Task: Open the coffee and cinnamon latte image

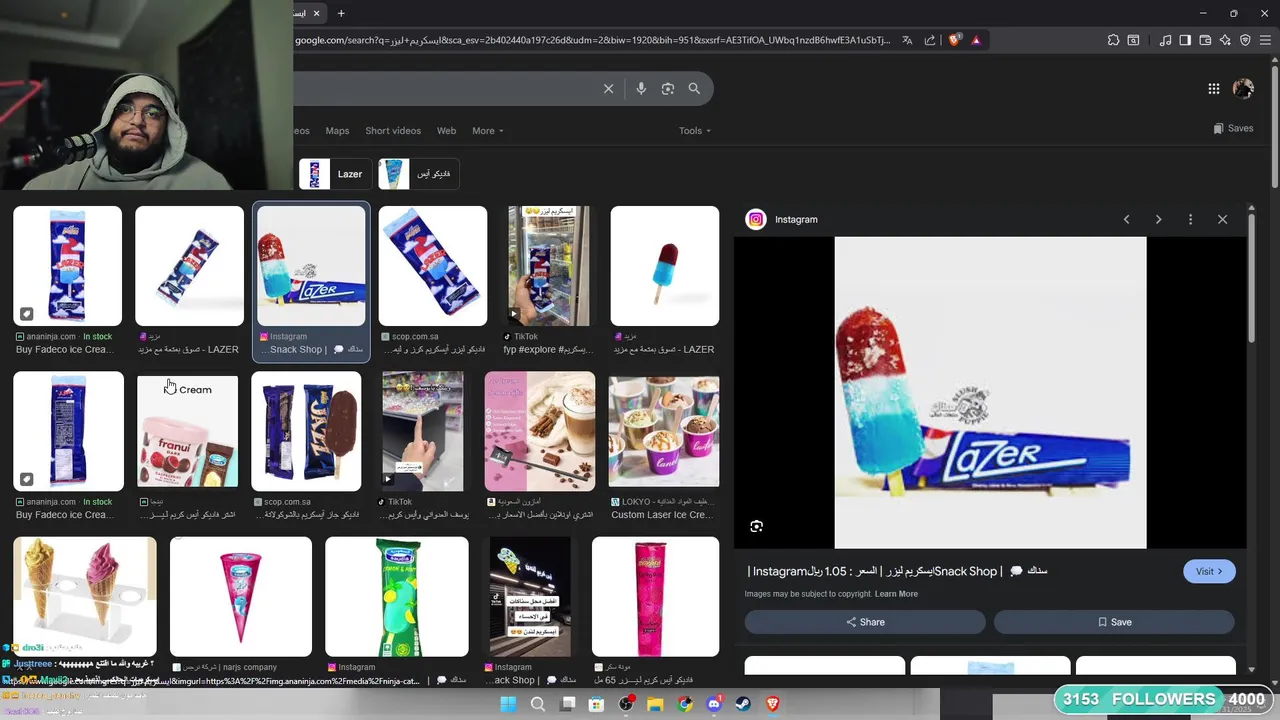Action: (540, 431)
